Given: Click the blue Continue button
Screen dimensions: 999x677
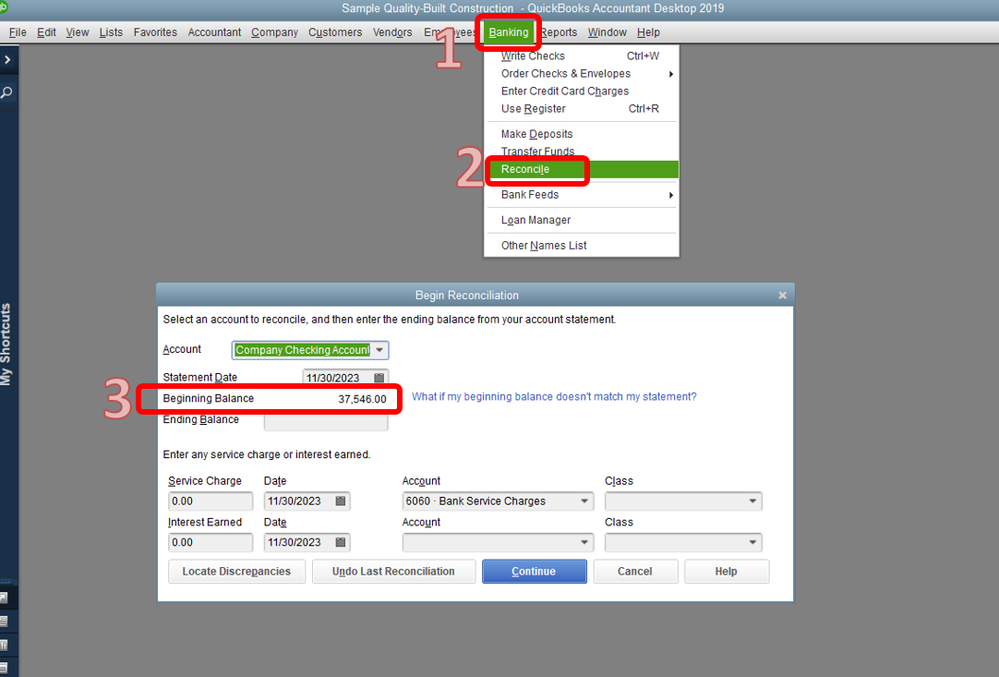Looking at the screenshot, I should tap(534, 571).
